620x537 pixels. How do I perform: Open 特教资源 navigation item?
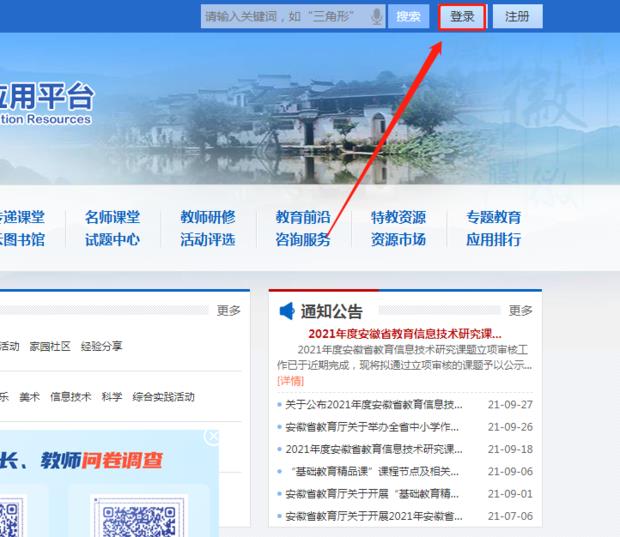[x=398, y=217]
